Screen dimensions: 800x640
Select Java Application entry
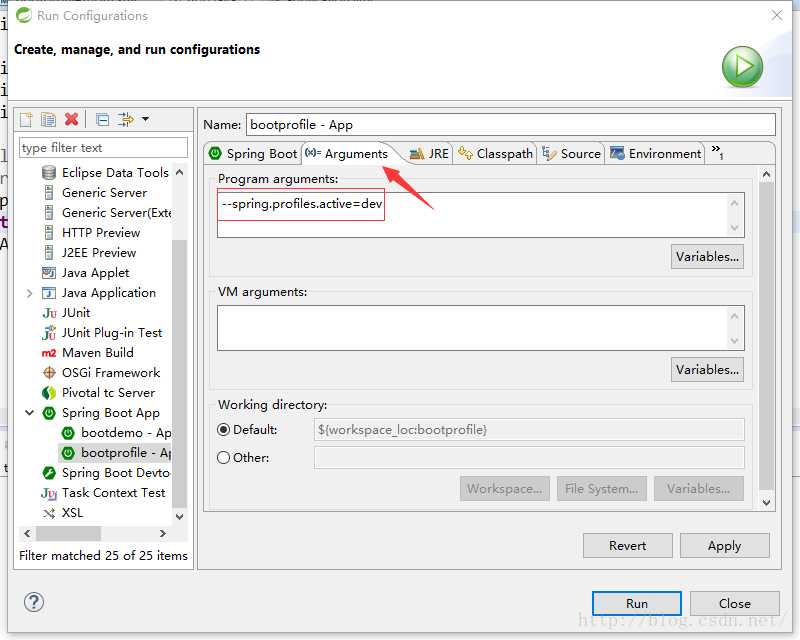pyautogui.click(x=109, y=292)
